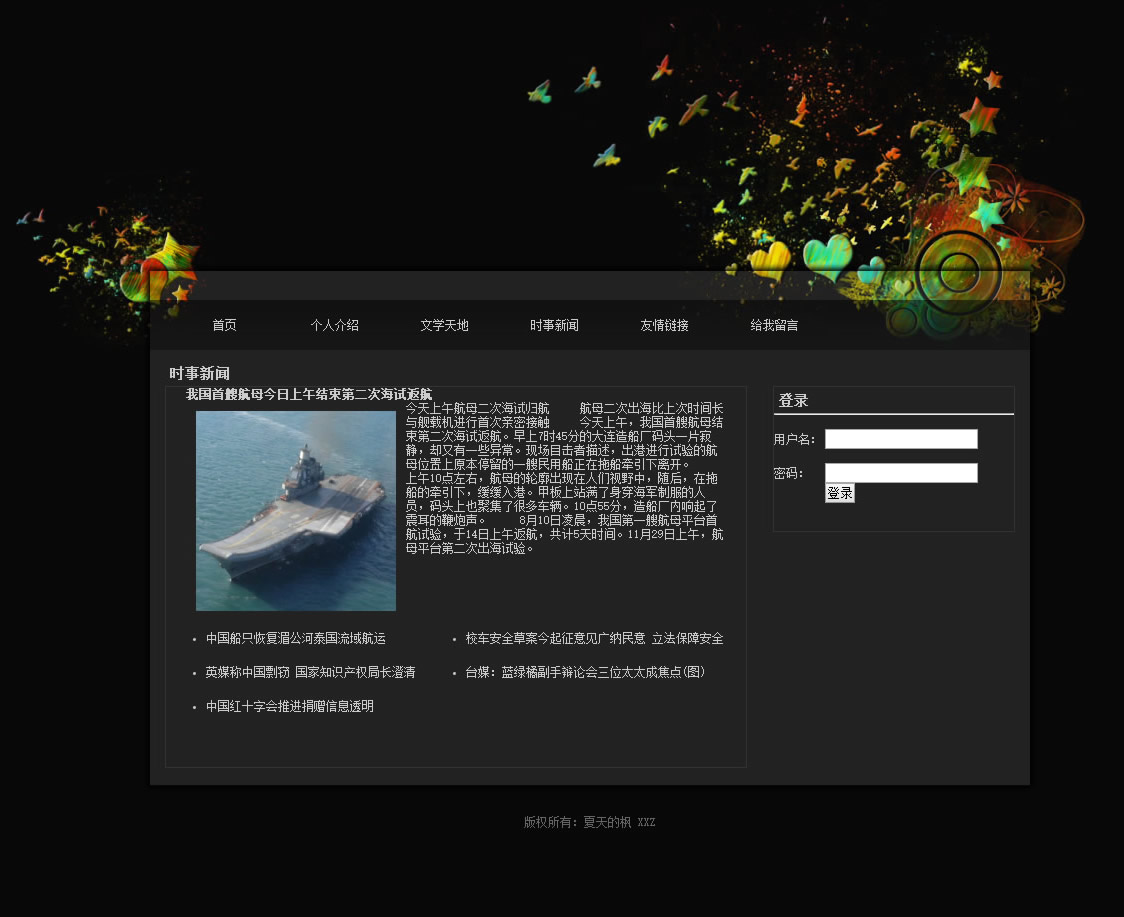Click the 版权所有 footer text
The width and height of the screenshot is (1124, 917).
pyautogui.click(x=589, y=822)
